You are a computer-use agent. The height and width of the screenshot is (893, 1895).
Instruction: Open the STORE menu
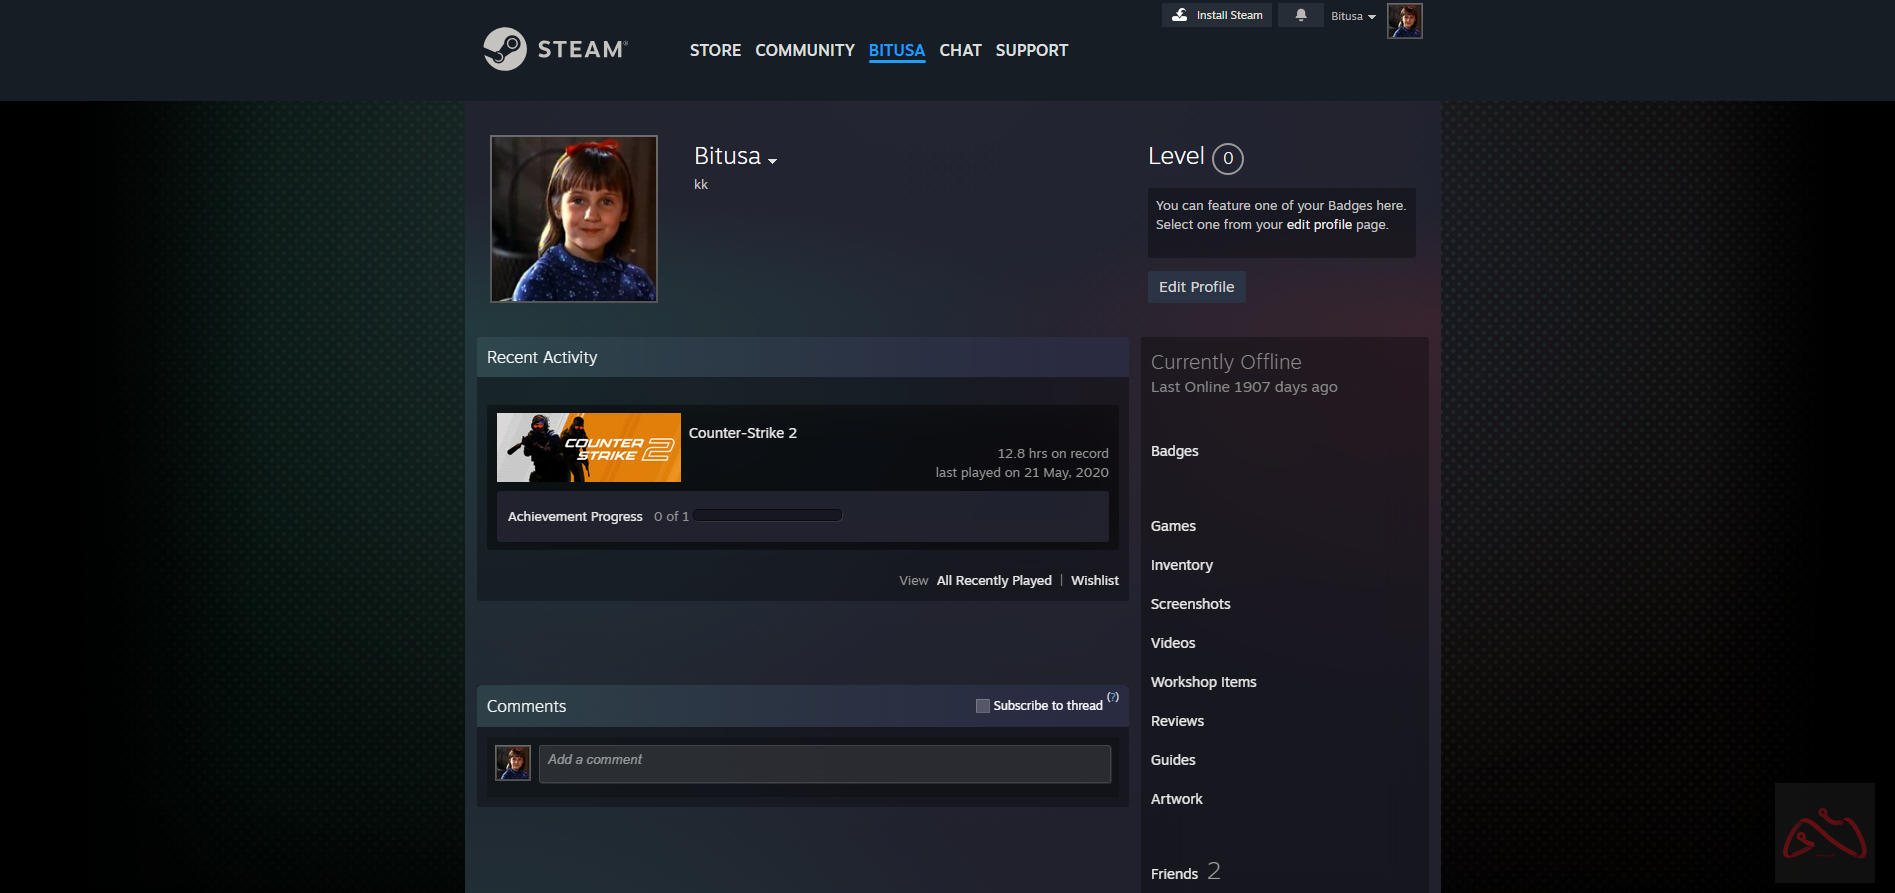click(x=715, y=50)
